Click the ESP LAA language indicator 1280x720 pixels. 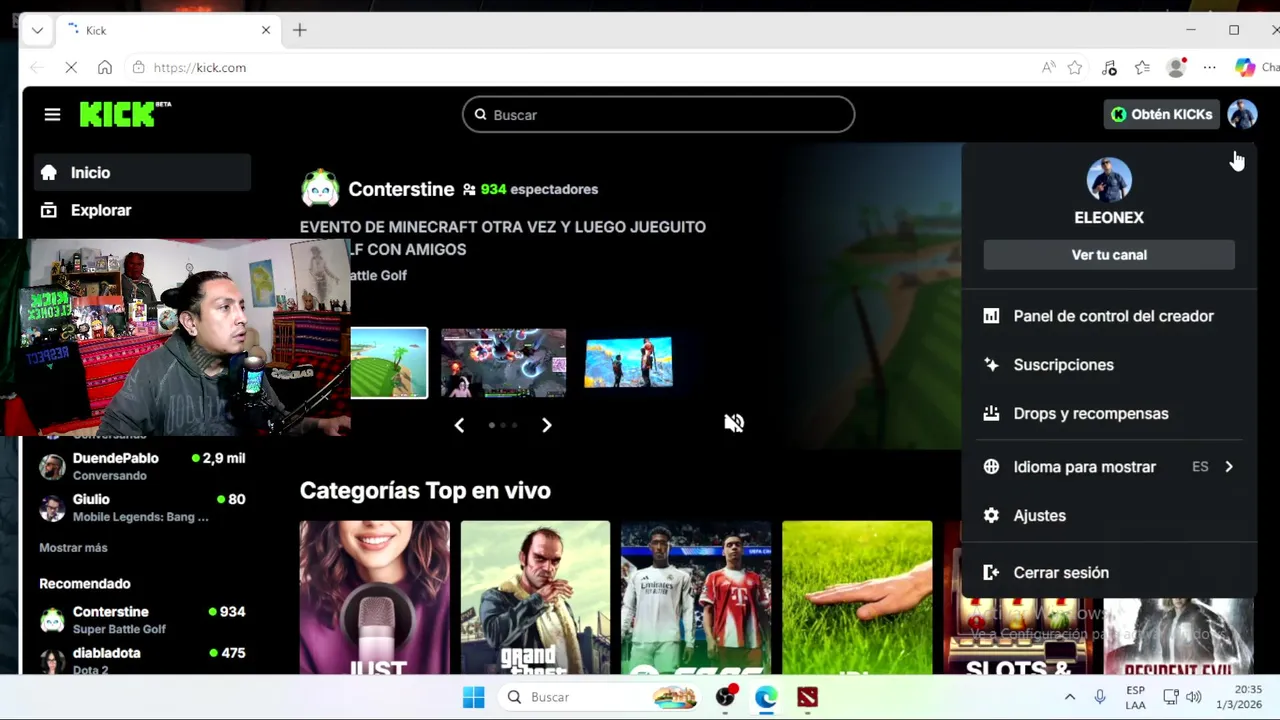coord(1135,697)
